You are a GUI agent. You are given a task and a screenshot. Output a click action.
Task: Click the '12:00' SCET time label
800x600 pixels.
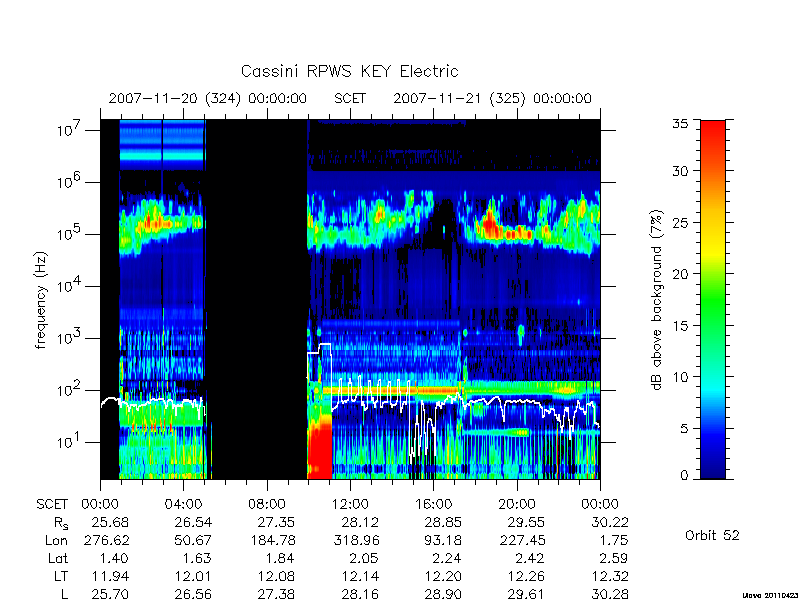point(350,505)
